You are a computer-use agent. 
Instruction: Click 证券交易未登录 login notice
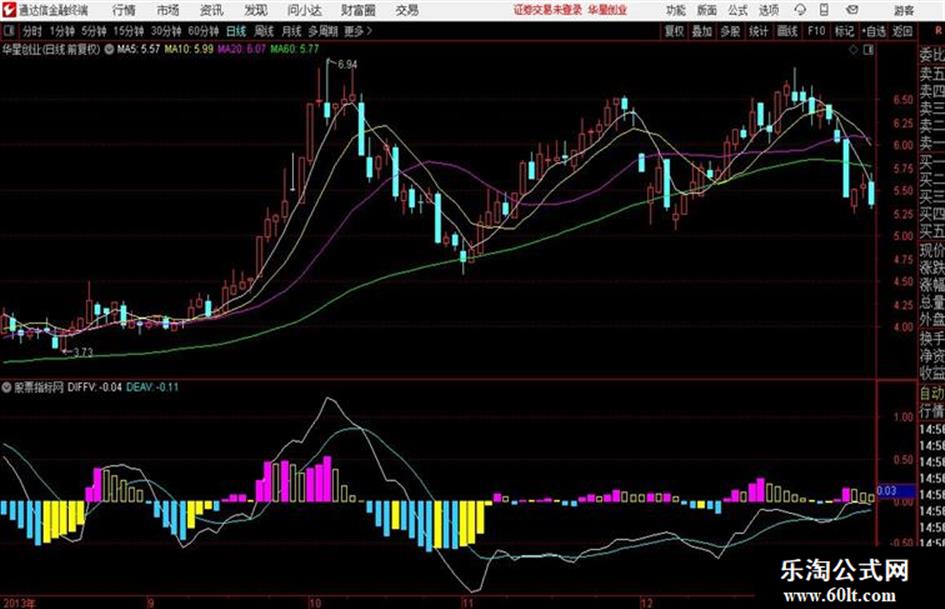pyautogui.click(x=548, y=10)
